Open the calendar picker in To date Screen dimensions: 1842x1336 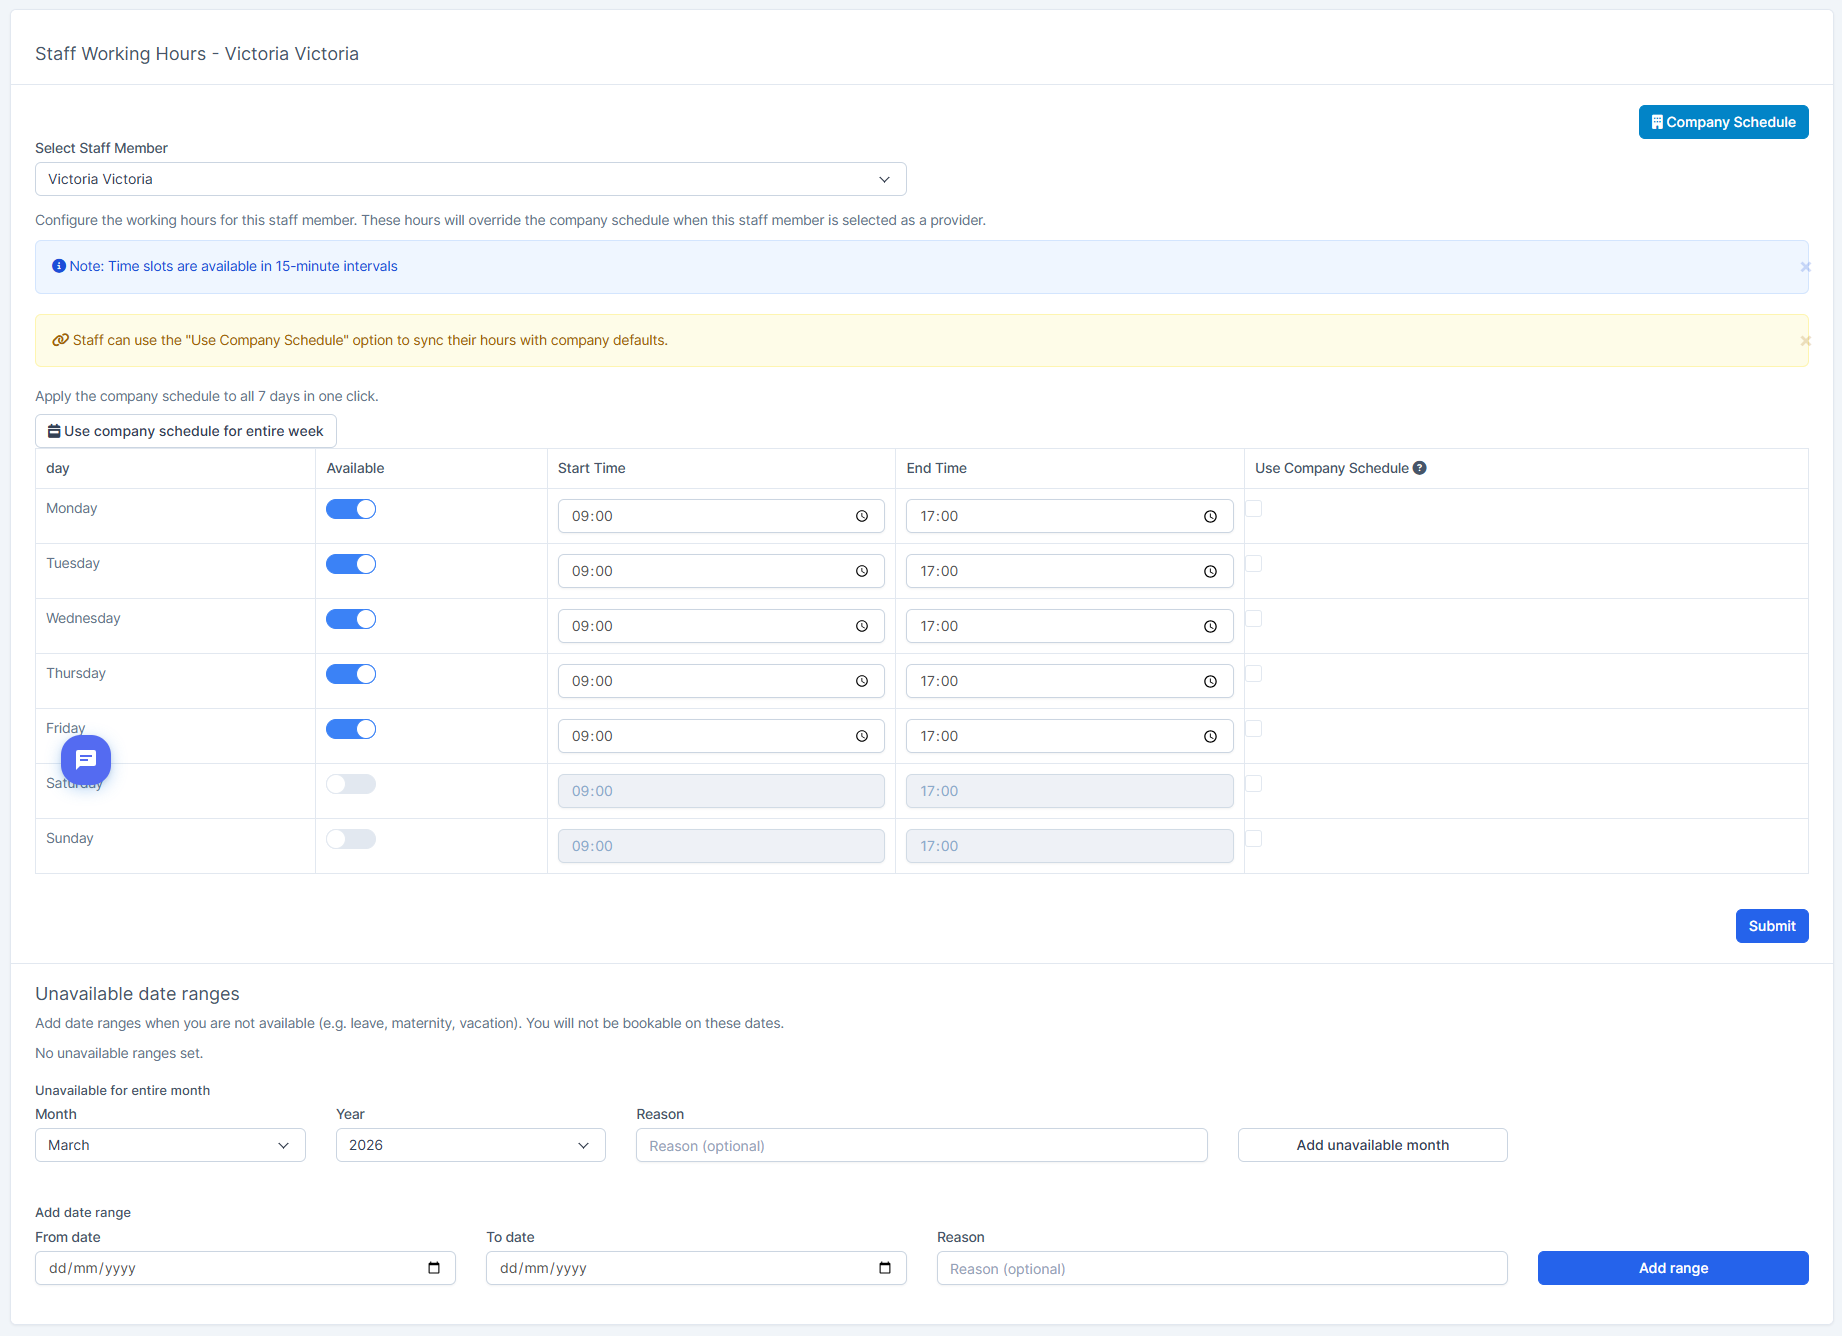pyautogui.click(x=885, y=1268)
